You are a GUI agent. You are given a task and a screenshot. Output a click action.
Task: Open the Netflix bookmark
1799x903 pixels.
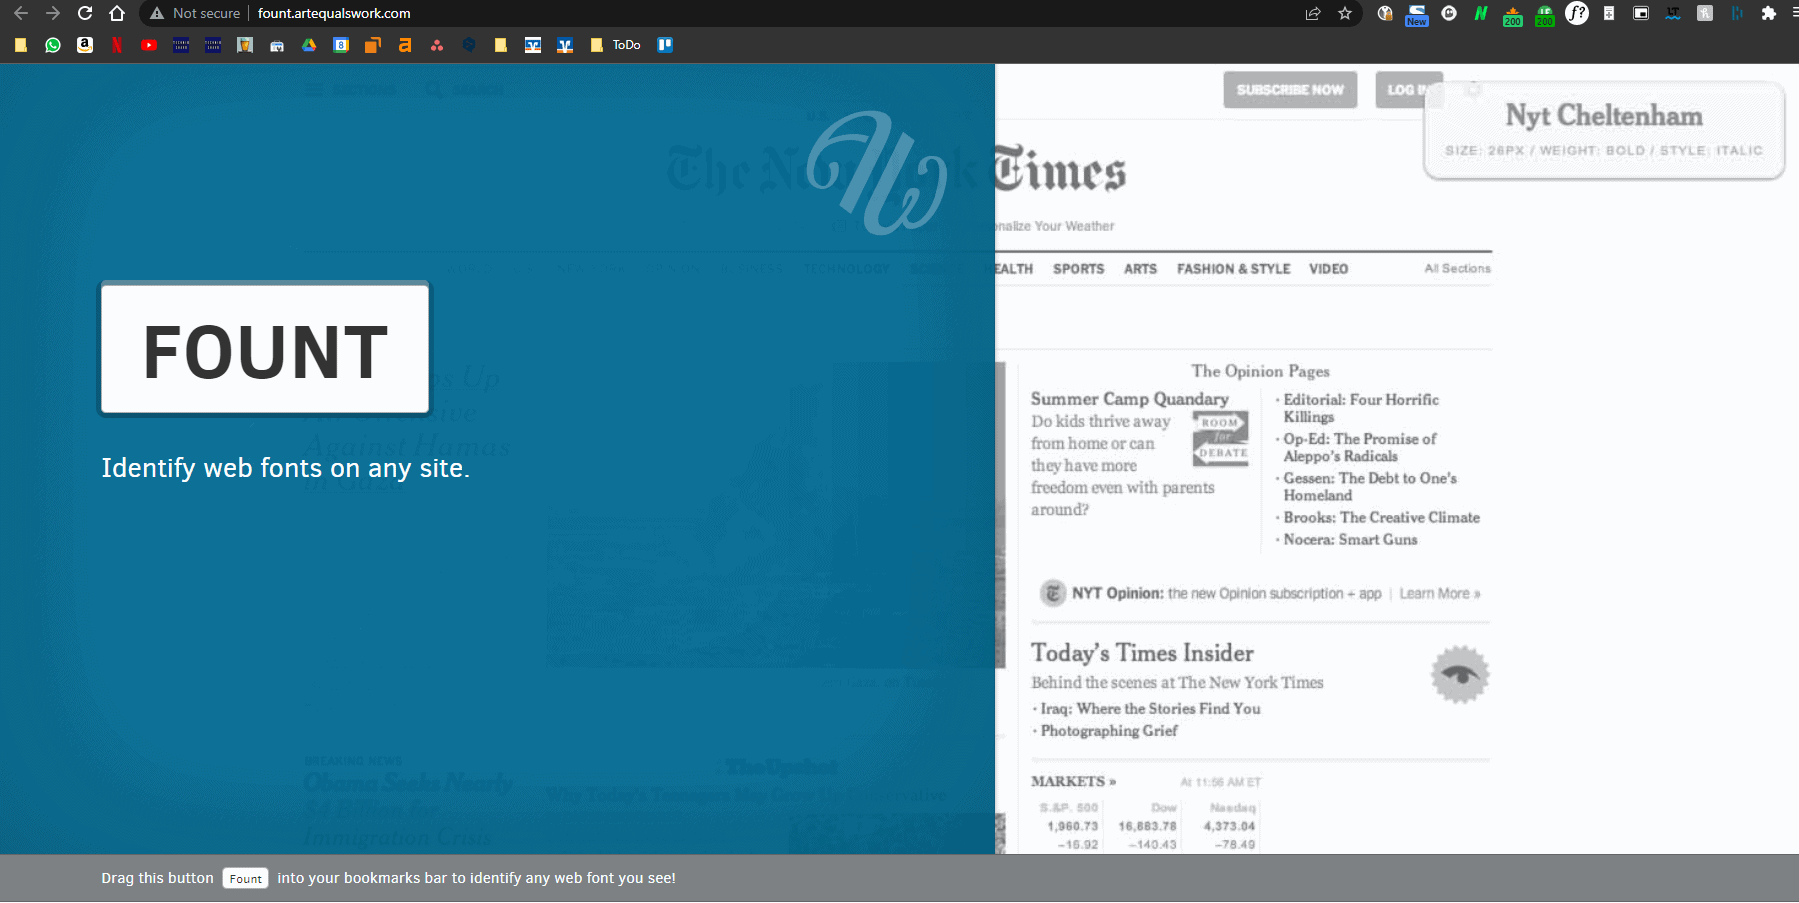(117, 45)
